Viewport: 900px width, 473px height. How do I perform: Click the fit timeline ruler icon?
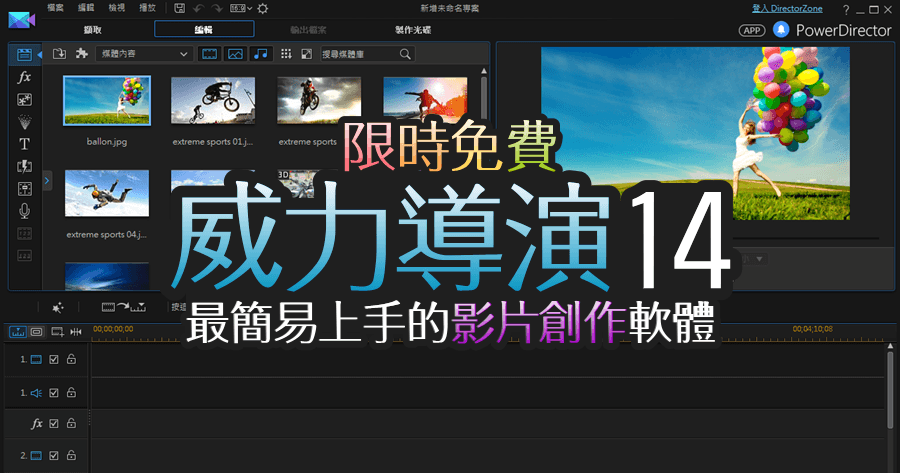click(x=76, y=332)
